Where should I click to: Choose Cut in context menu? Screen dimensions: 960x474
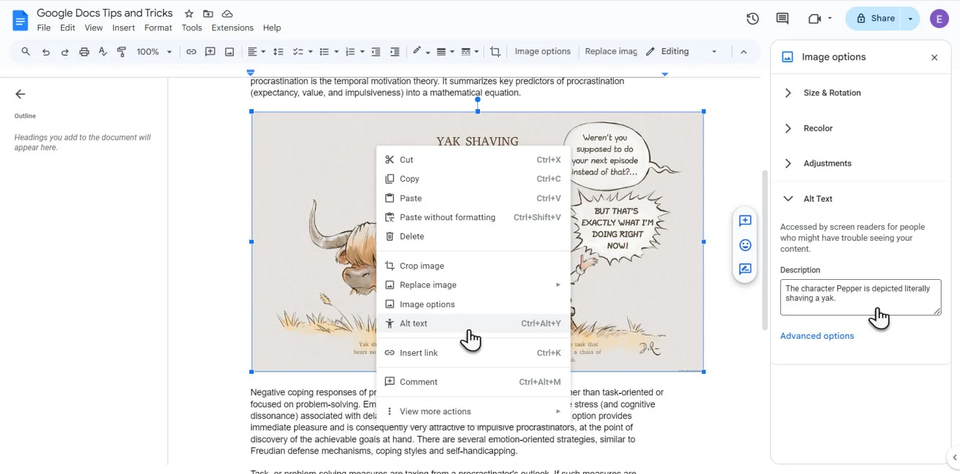473,160
